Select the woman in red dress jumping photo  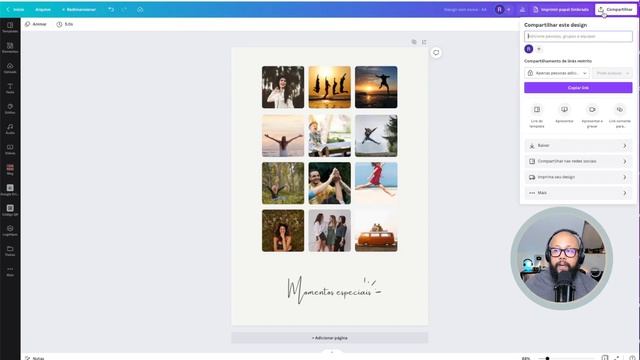[x=376, y=183]
